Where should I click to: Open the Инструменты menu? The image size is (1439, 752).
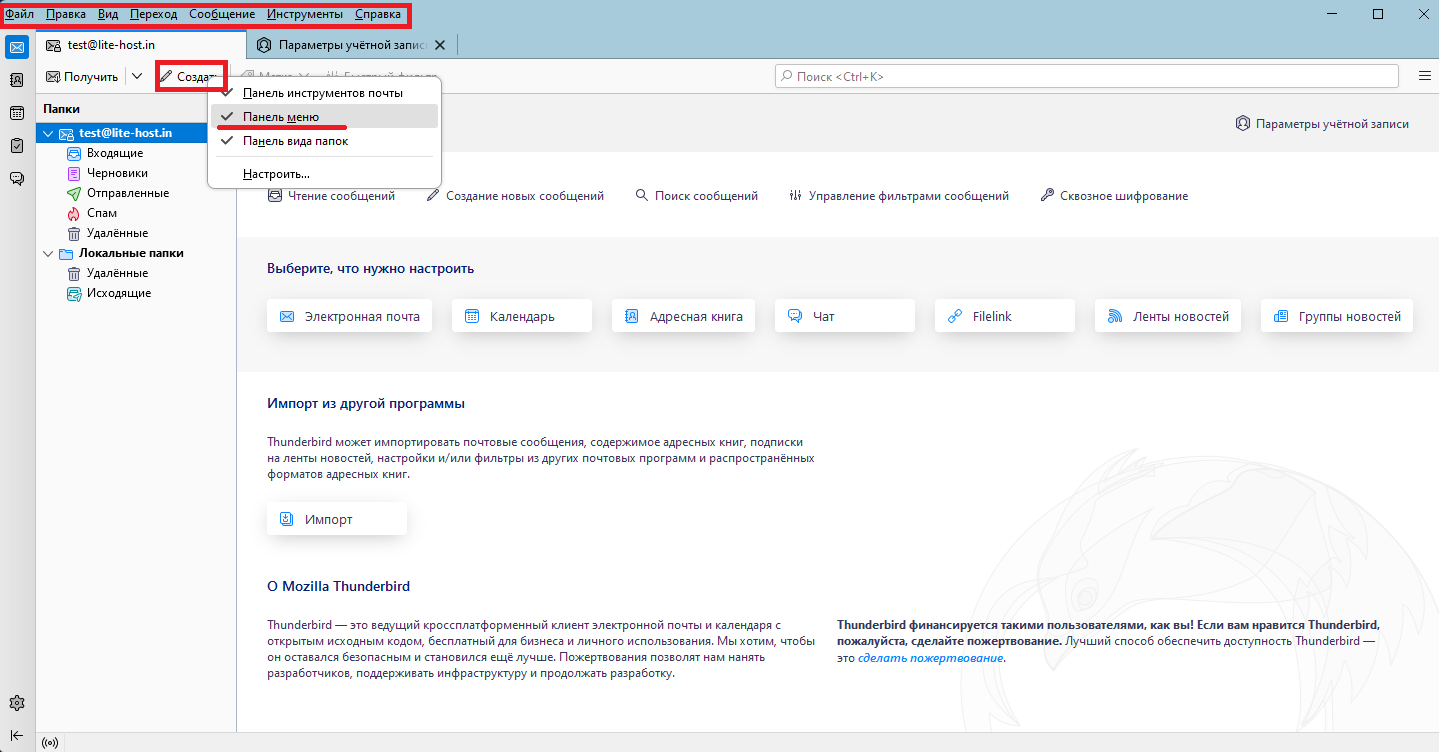click(305, 14)
